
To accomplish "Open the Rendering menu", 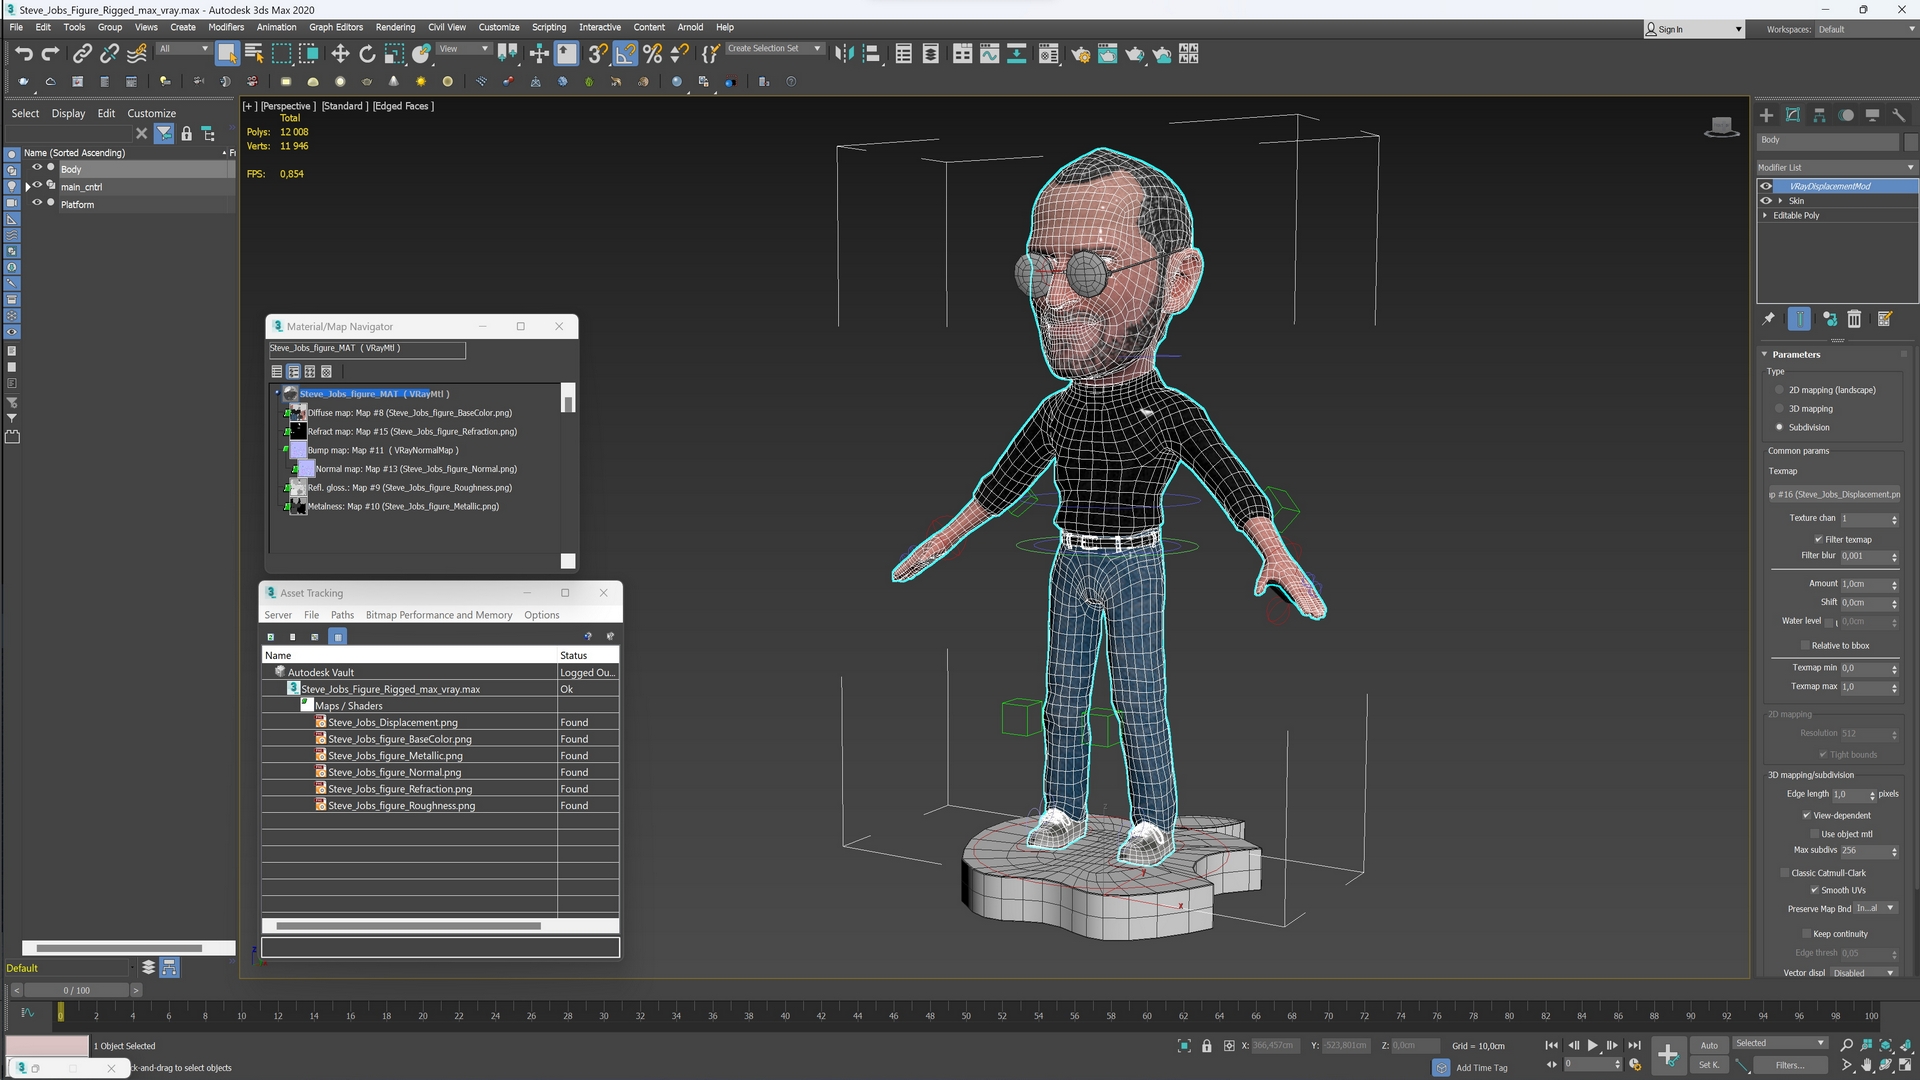I will pos(395,27).
